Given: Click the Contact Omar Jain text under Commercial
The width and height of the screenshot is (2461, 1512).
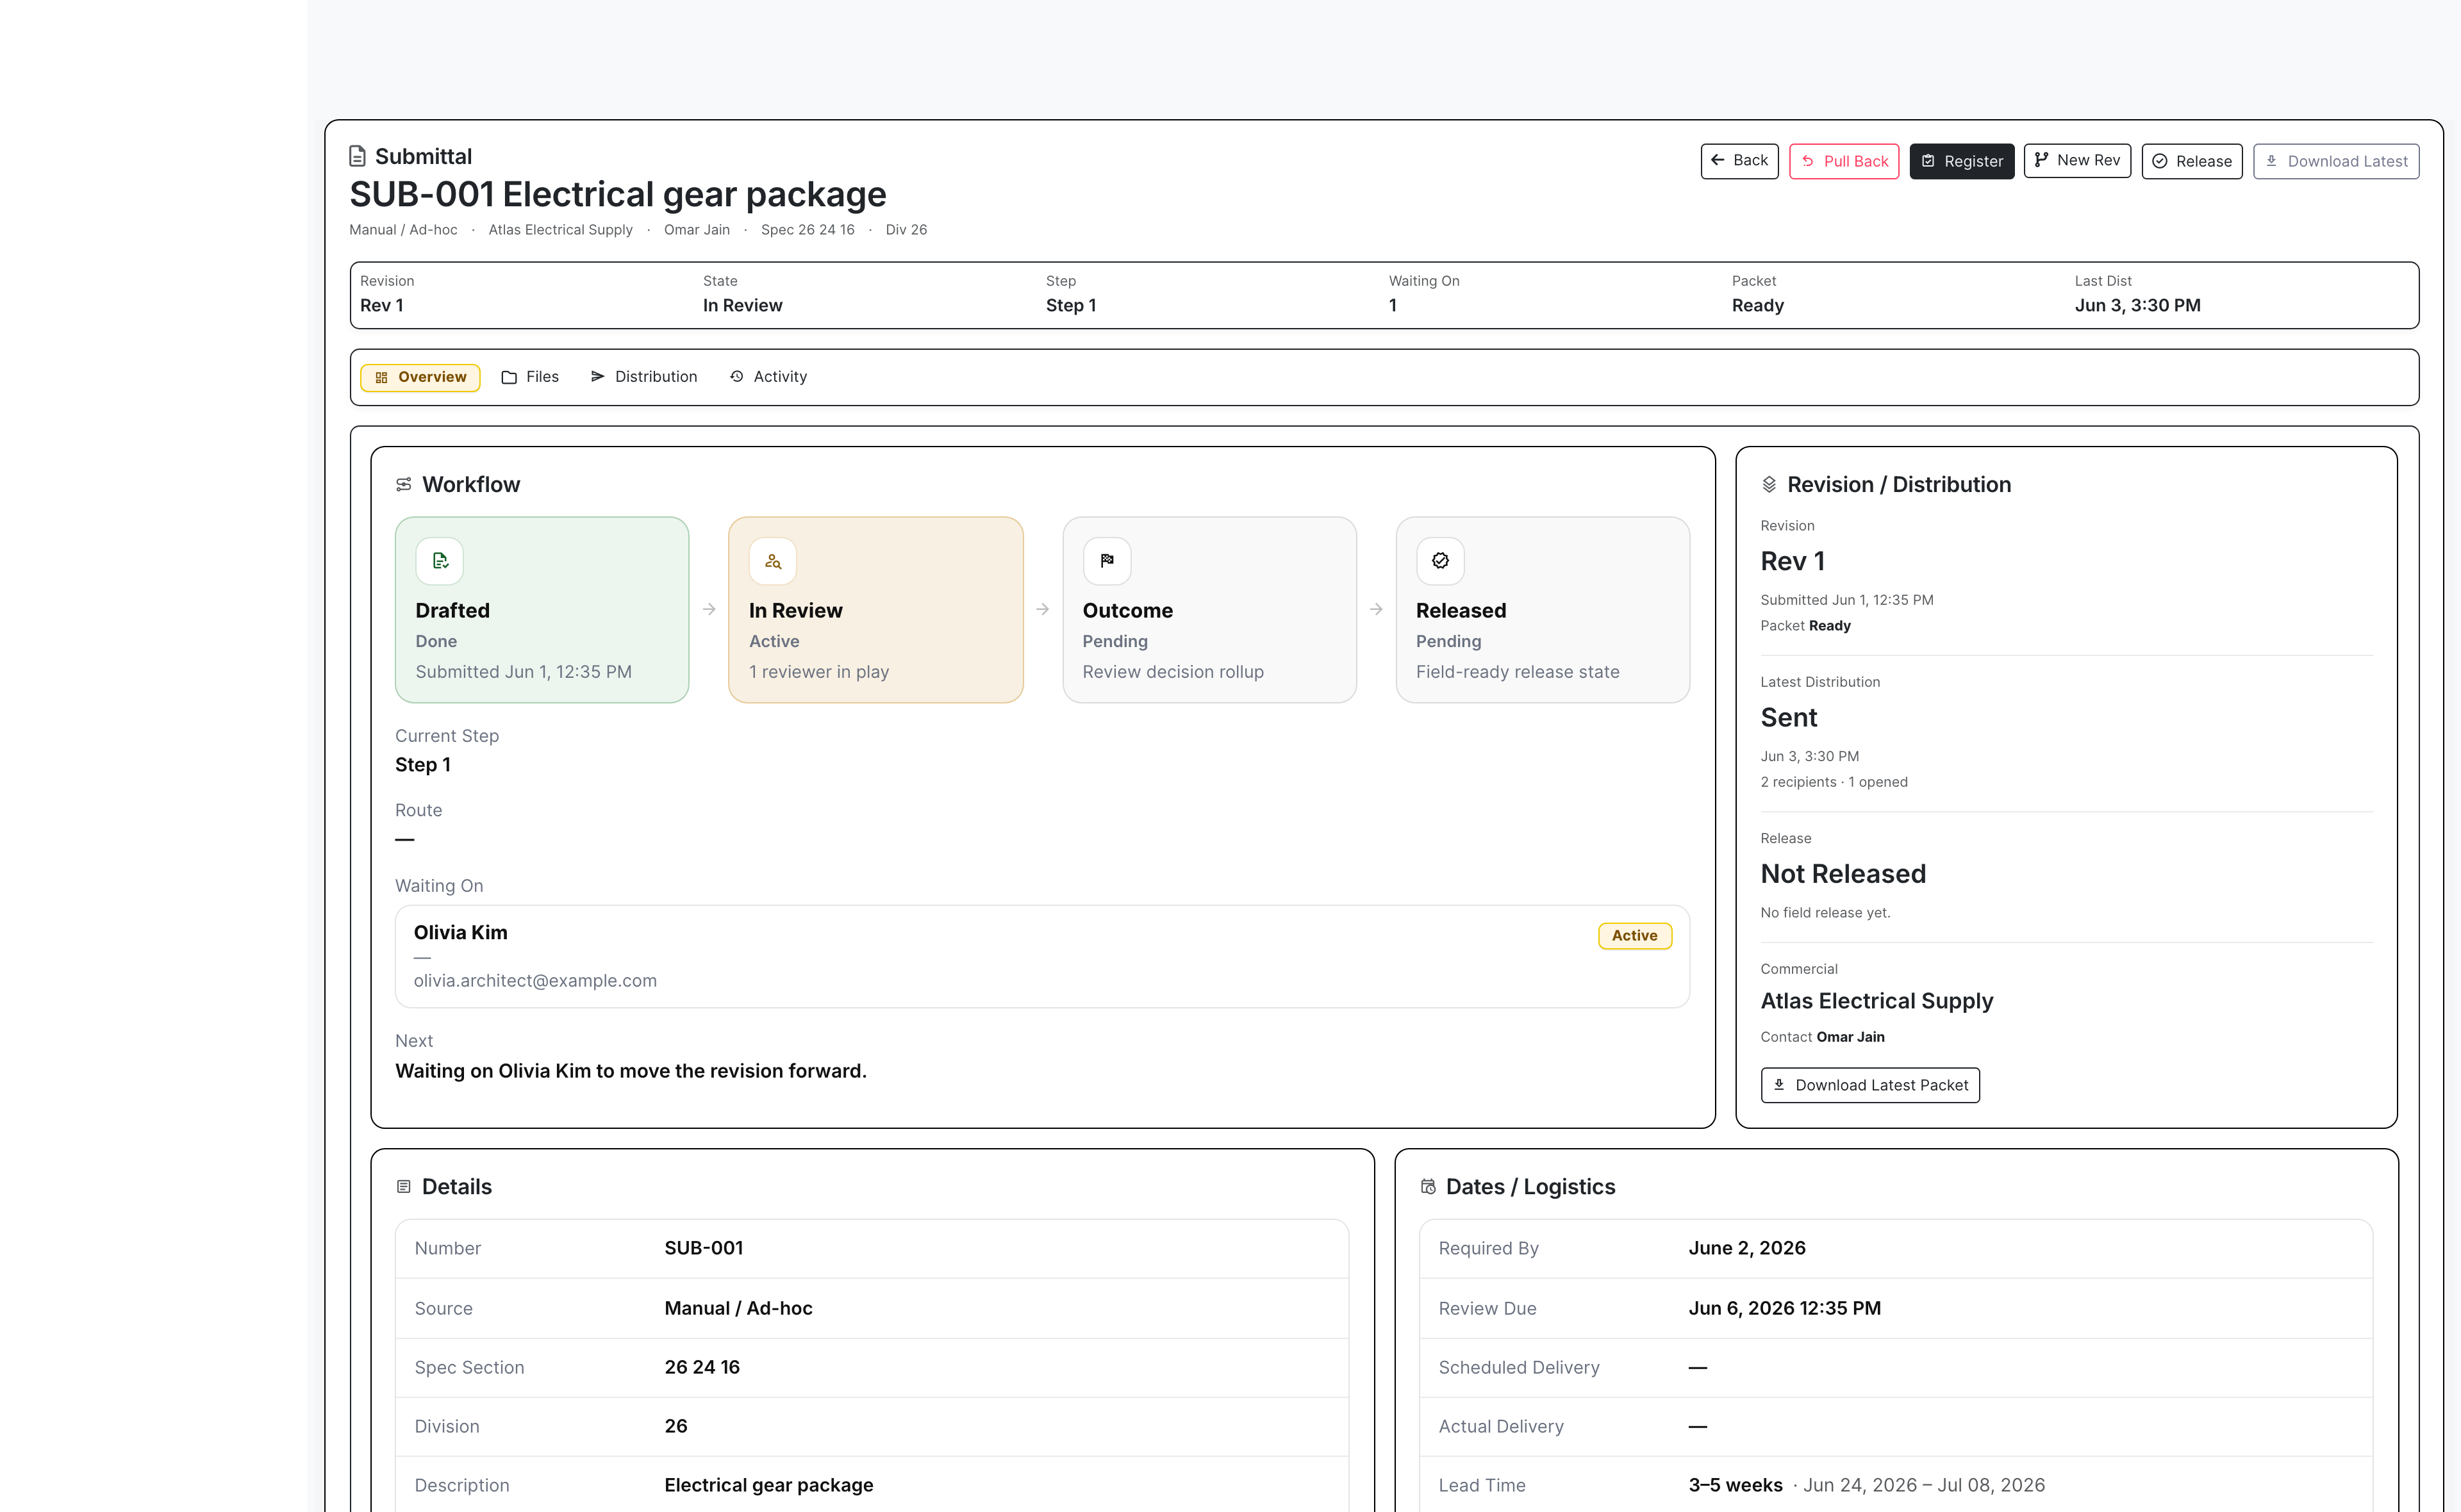Looking at the screenshot, I should pos(1822,1037).
